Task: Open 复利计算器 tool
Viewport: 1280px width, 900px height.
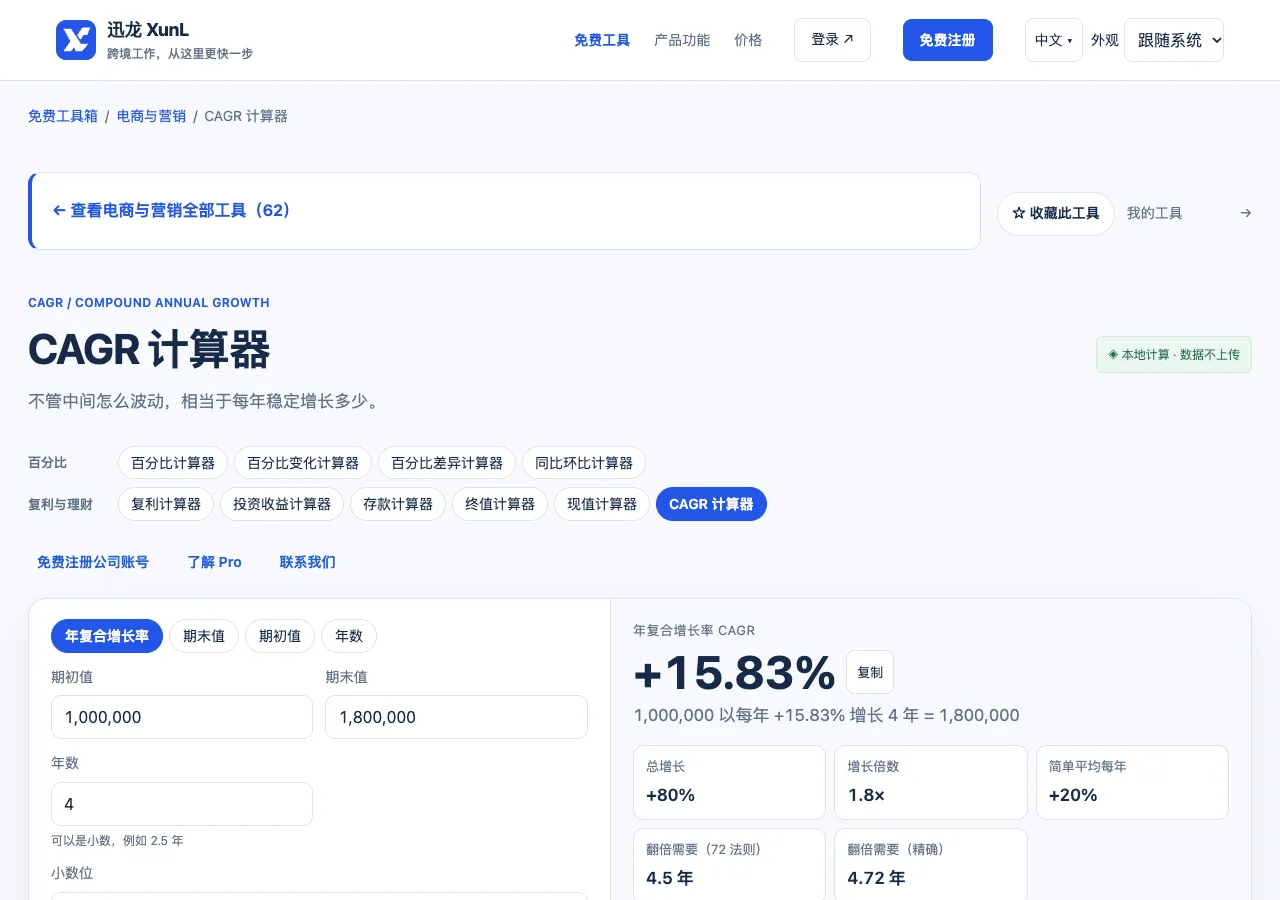Action: 166,504
